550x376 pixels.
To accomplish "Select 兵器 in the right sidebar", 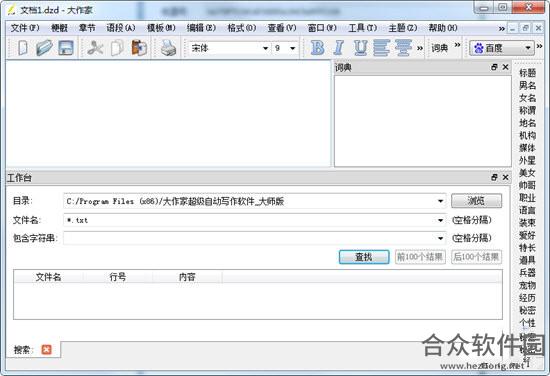I will [527, 273].
